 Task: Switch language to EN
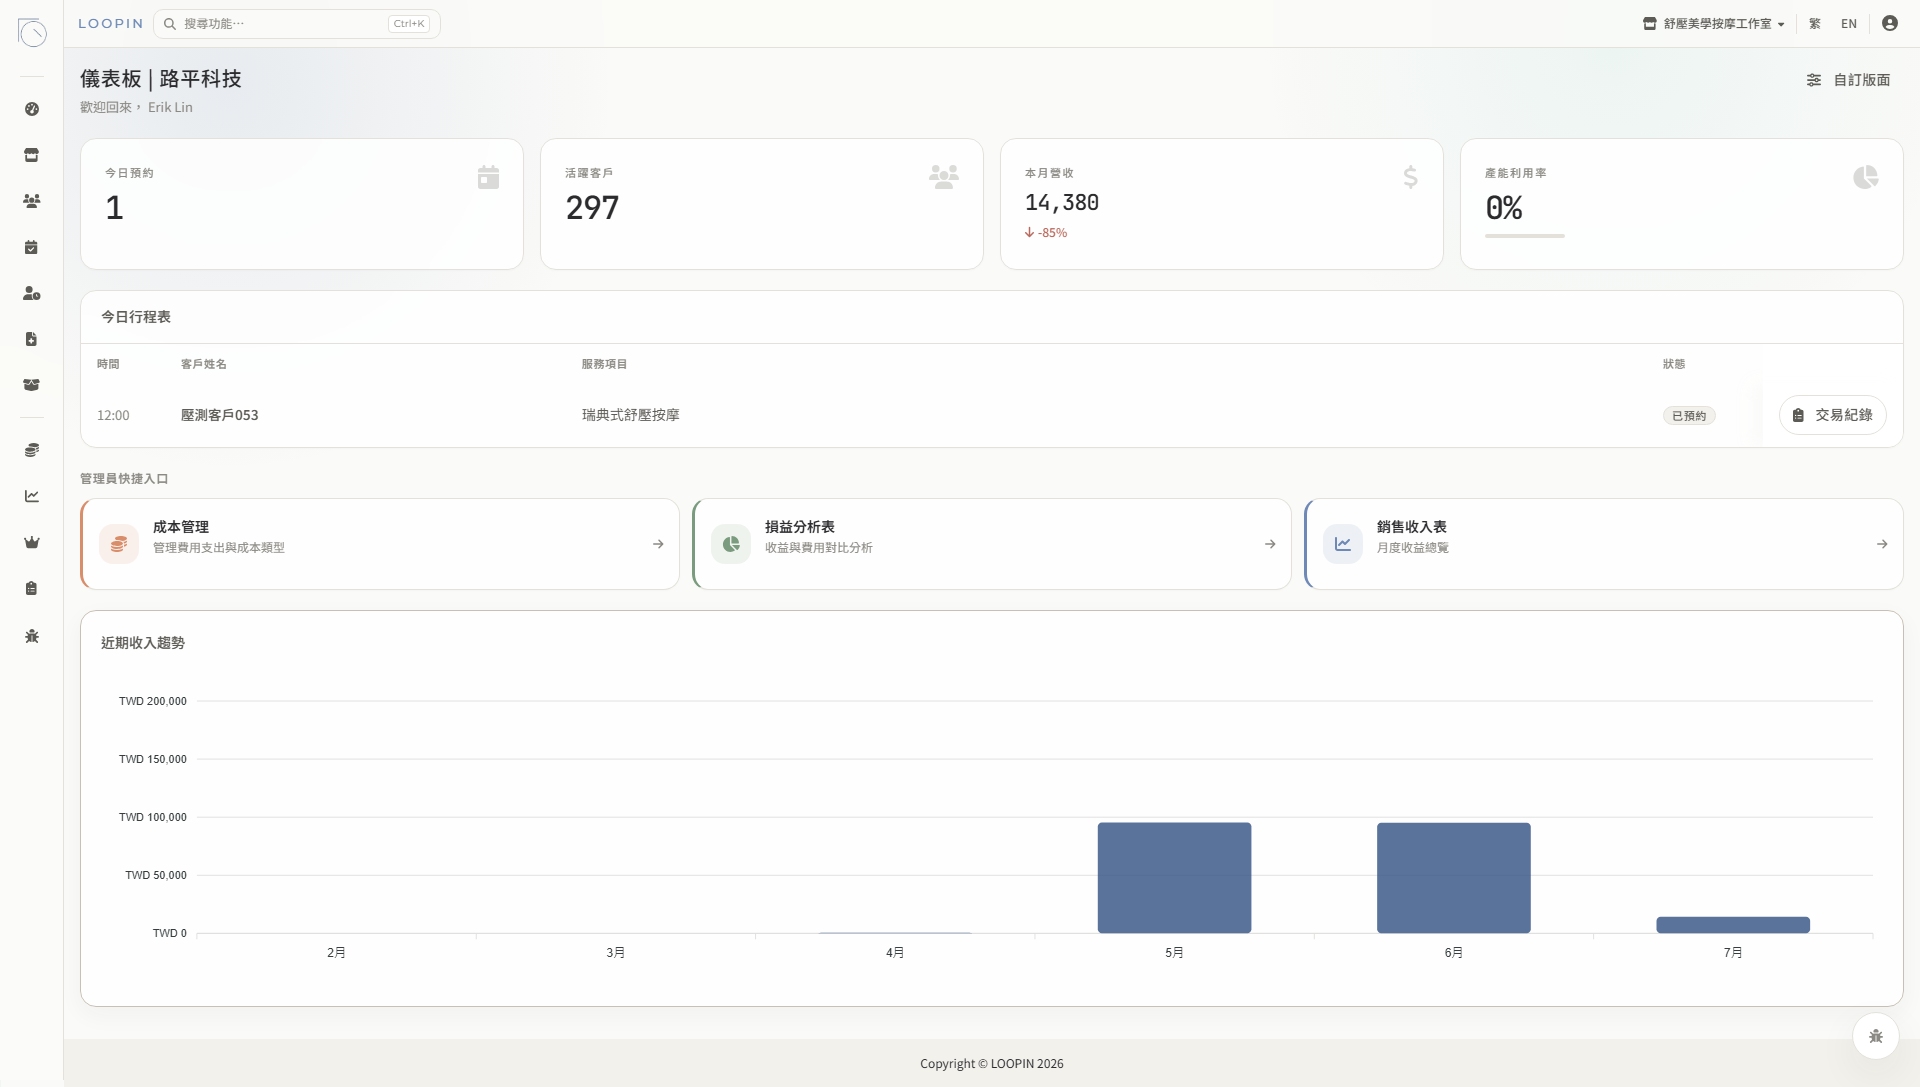click(1849, 24)
